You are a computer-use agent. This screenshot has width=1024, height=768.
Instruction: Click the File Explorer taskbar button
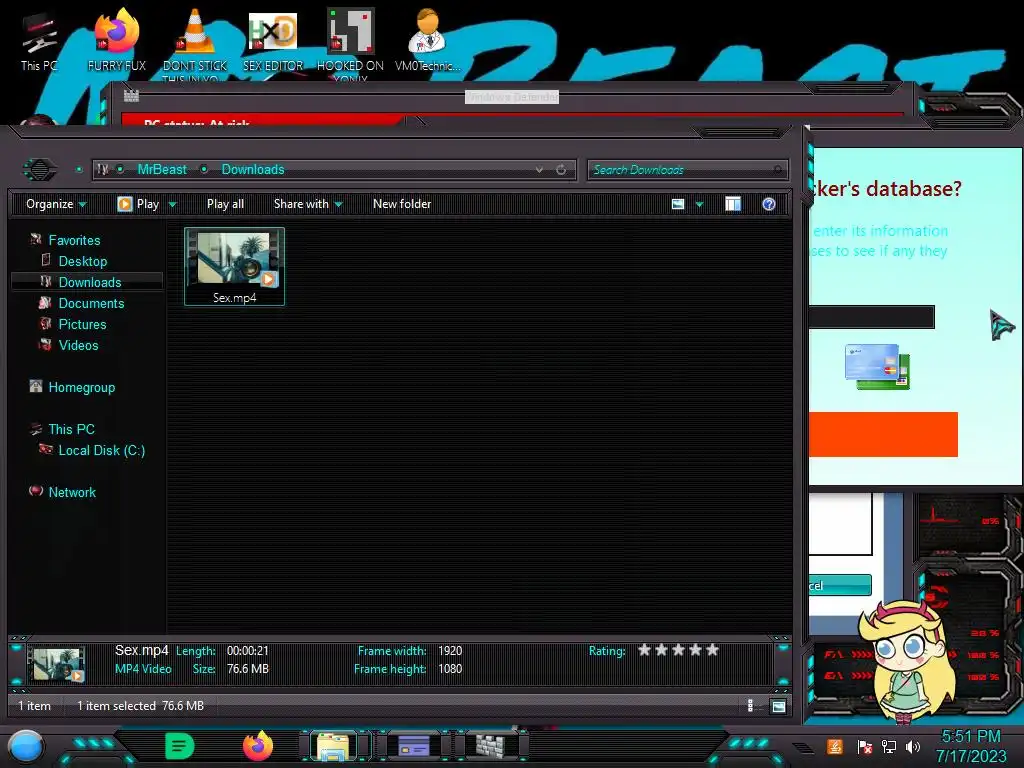point(333,746)
